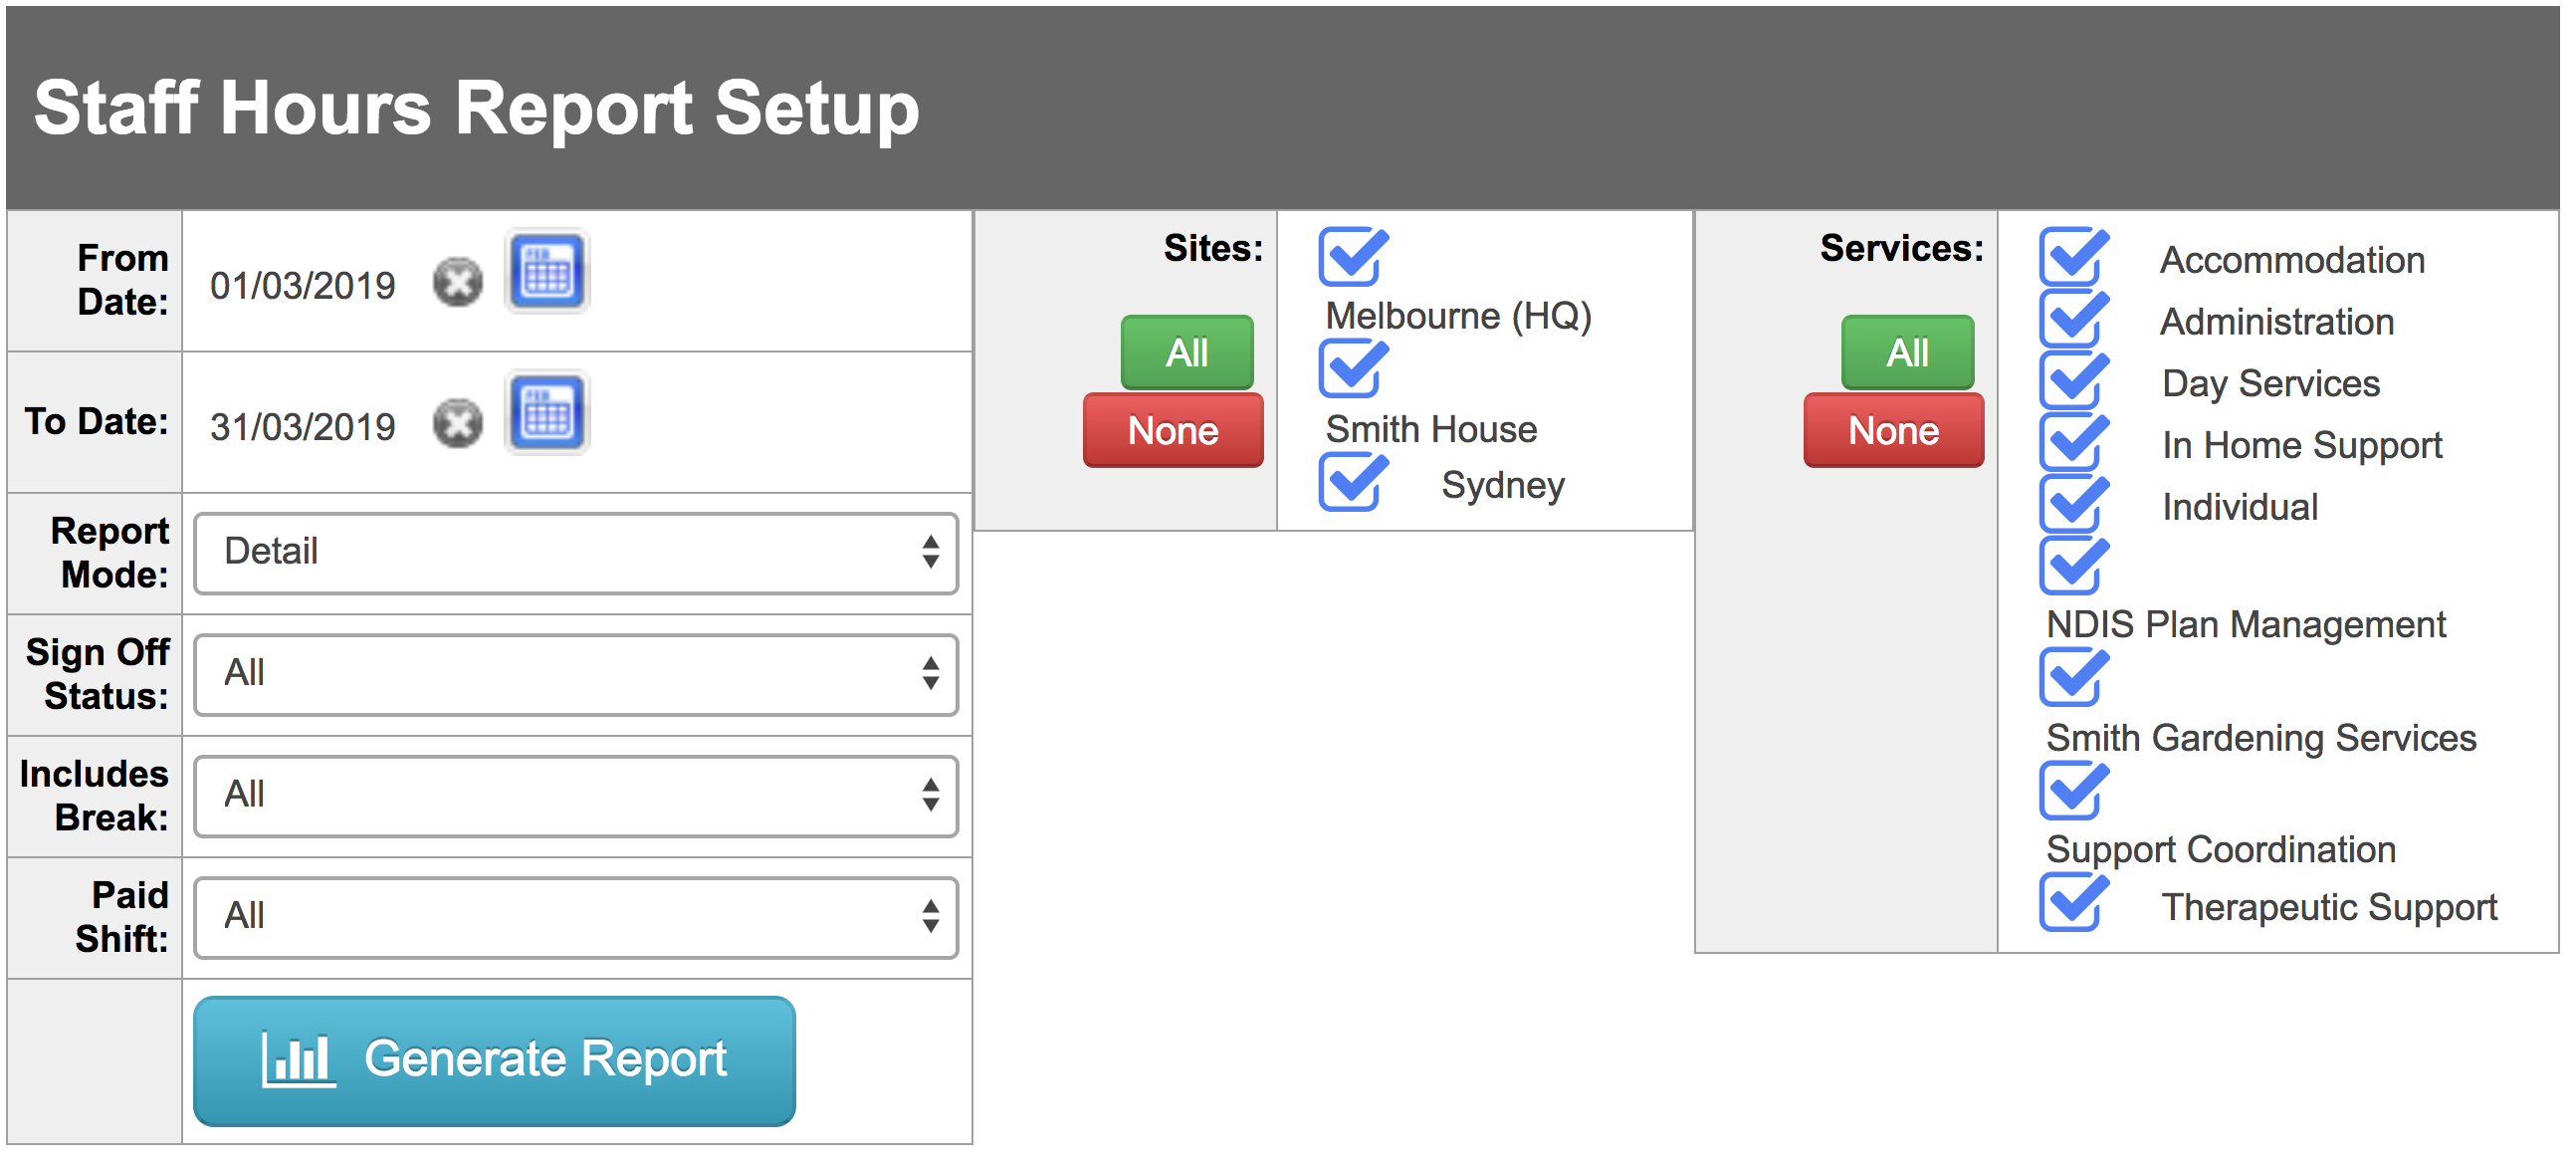Deselect all services using the None button
The image size is (2576, 1165).
(1893, 430)
